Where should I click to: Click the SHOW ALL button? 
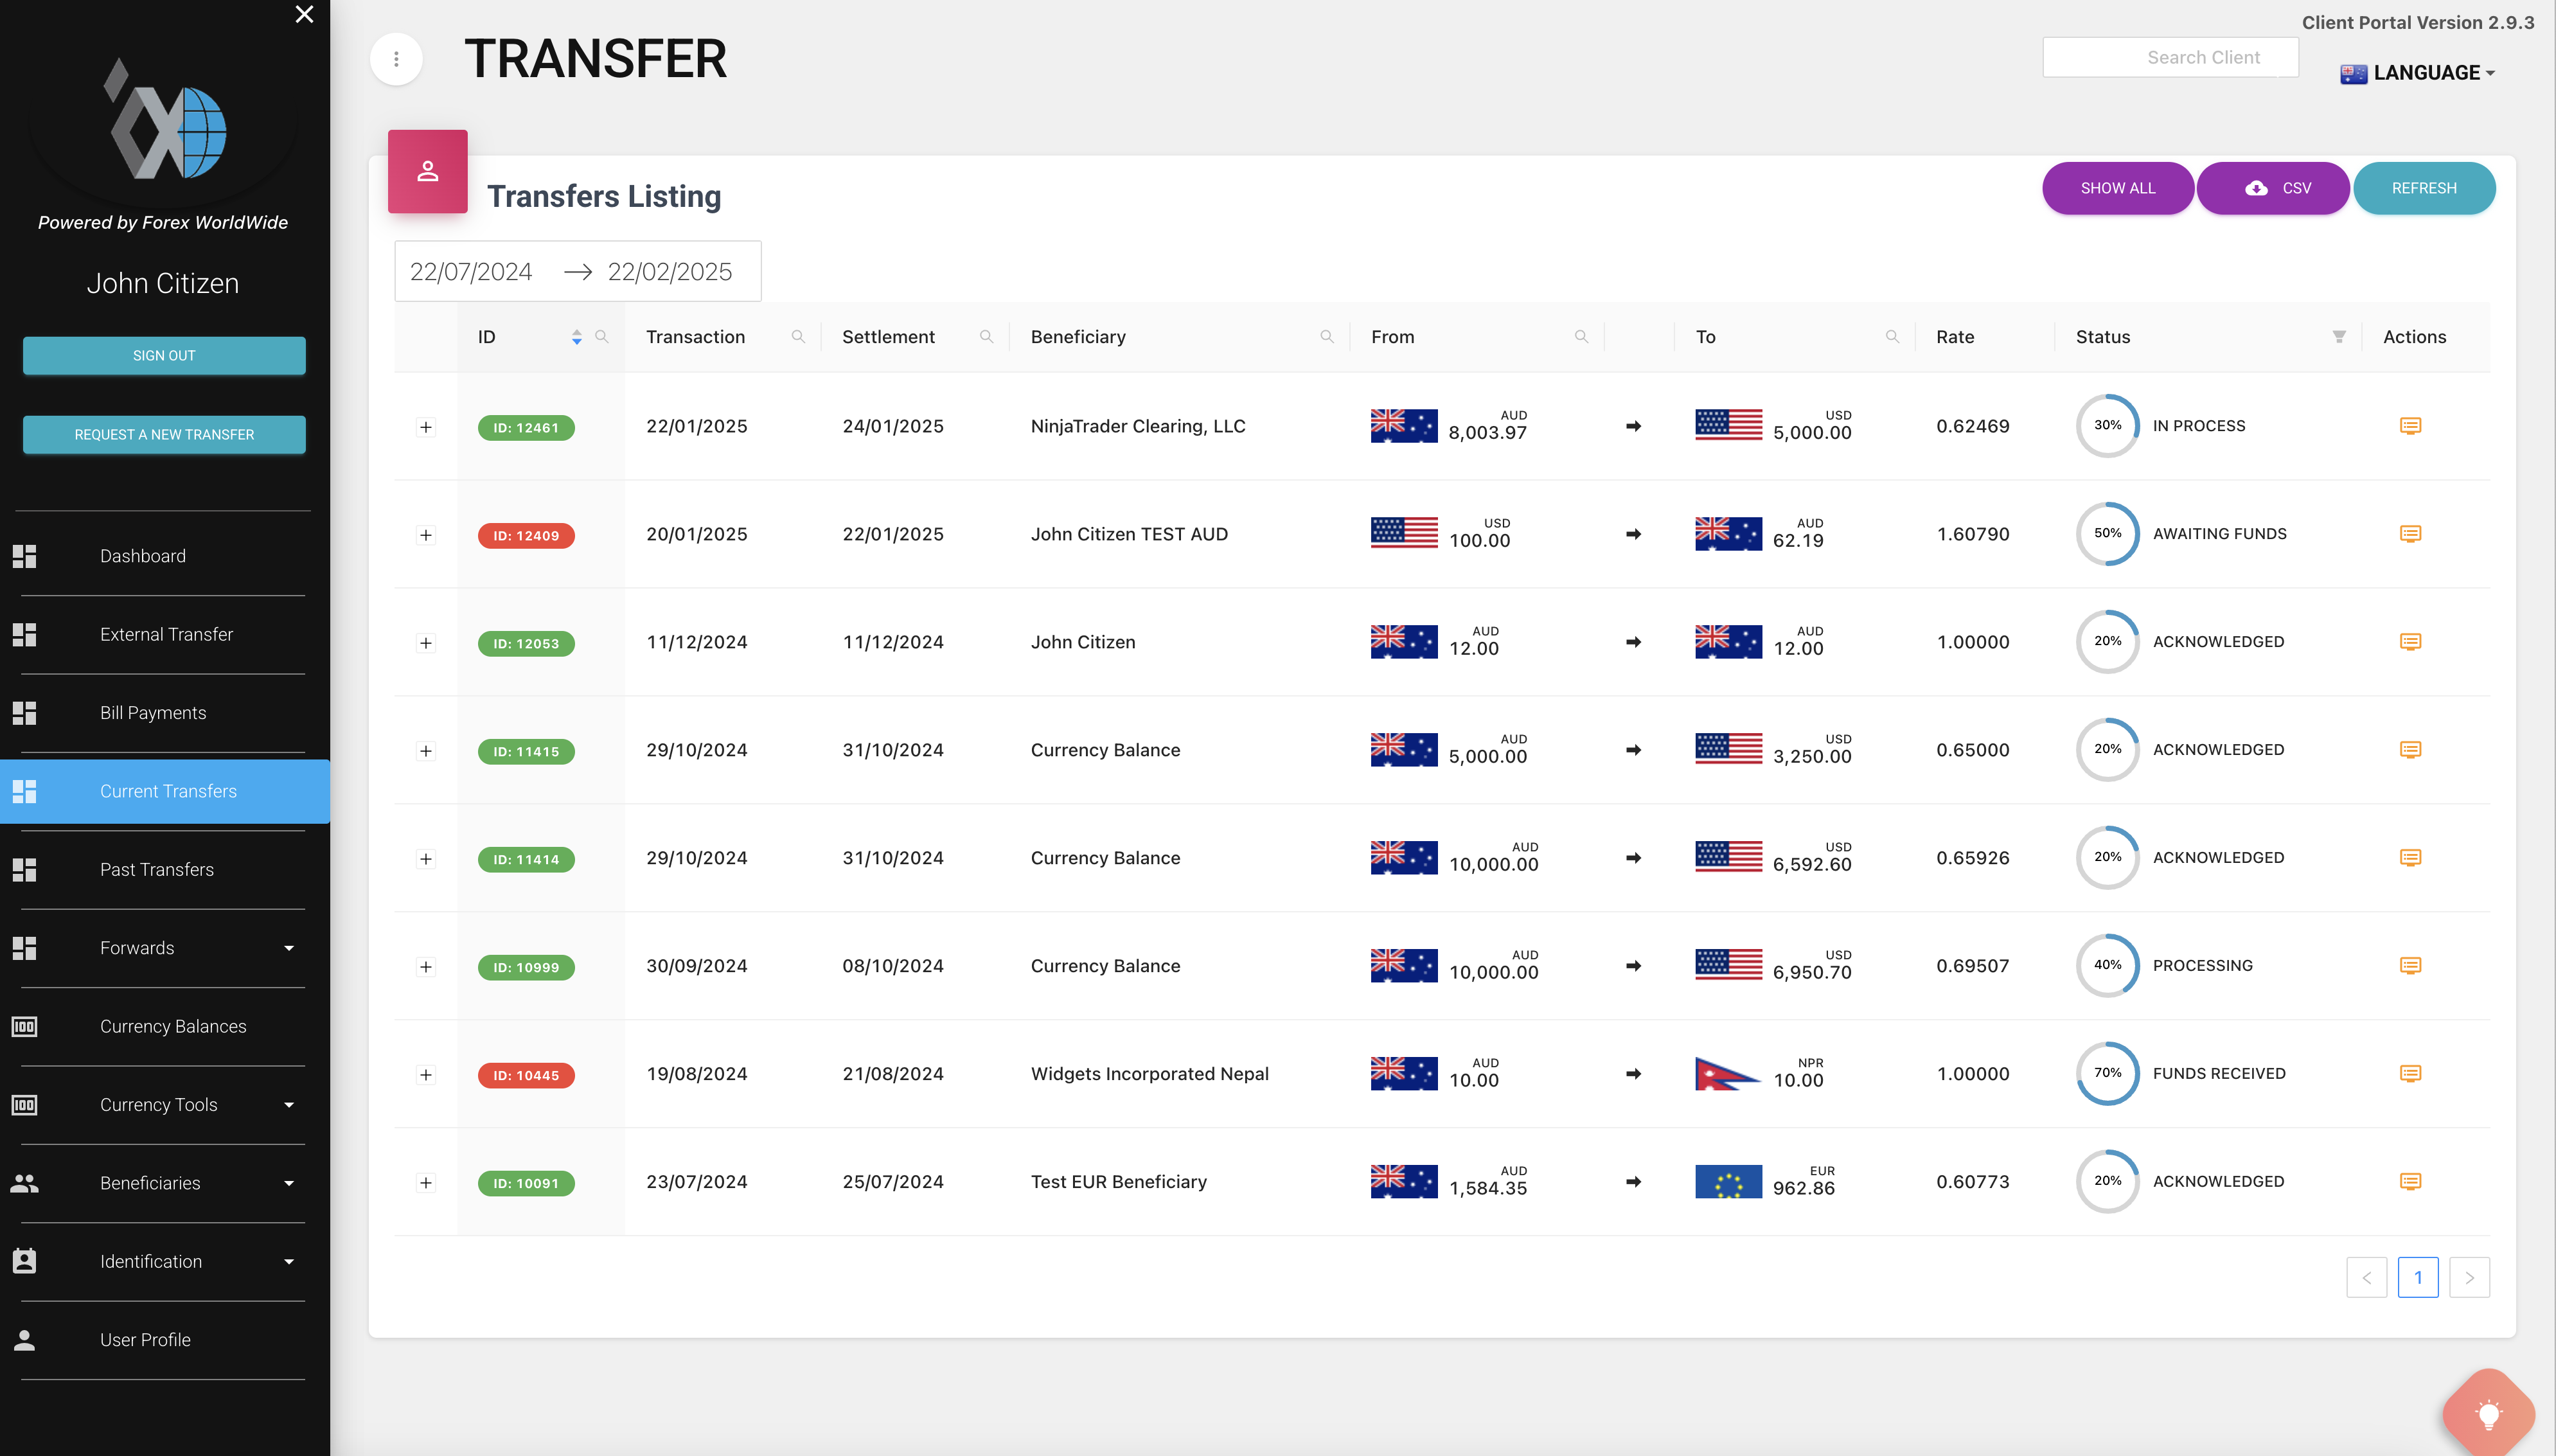[x=2117, y=188]
